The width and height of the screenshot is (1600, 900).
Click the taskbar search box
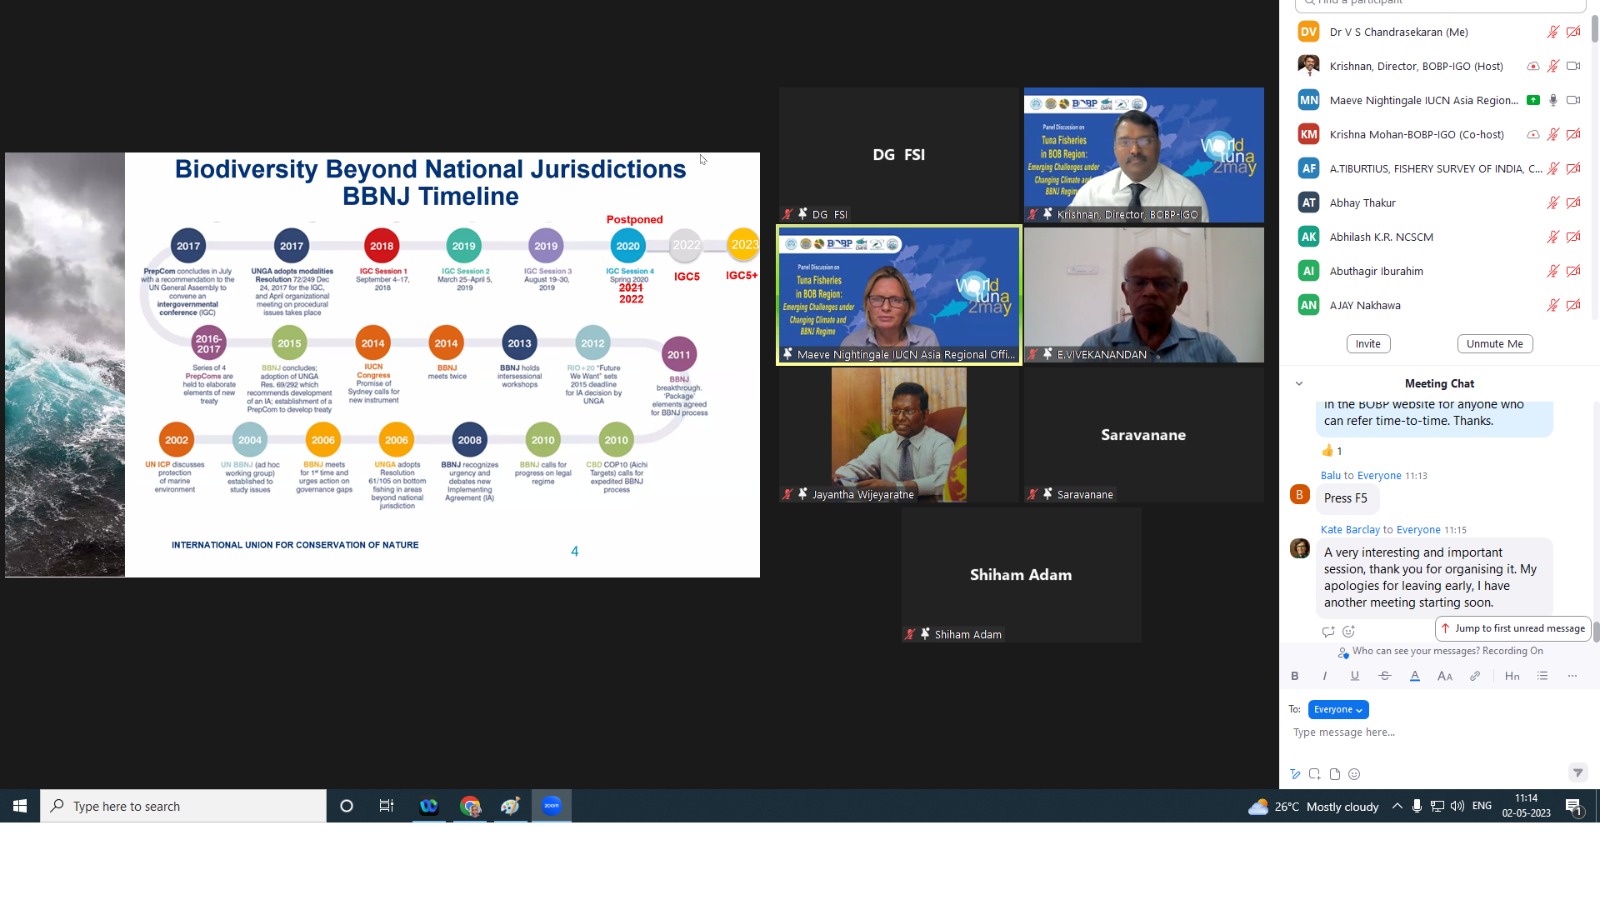183,806
